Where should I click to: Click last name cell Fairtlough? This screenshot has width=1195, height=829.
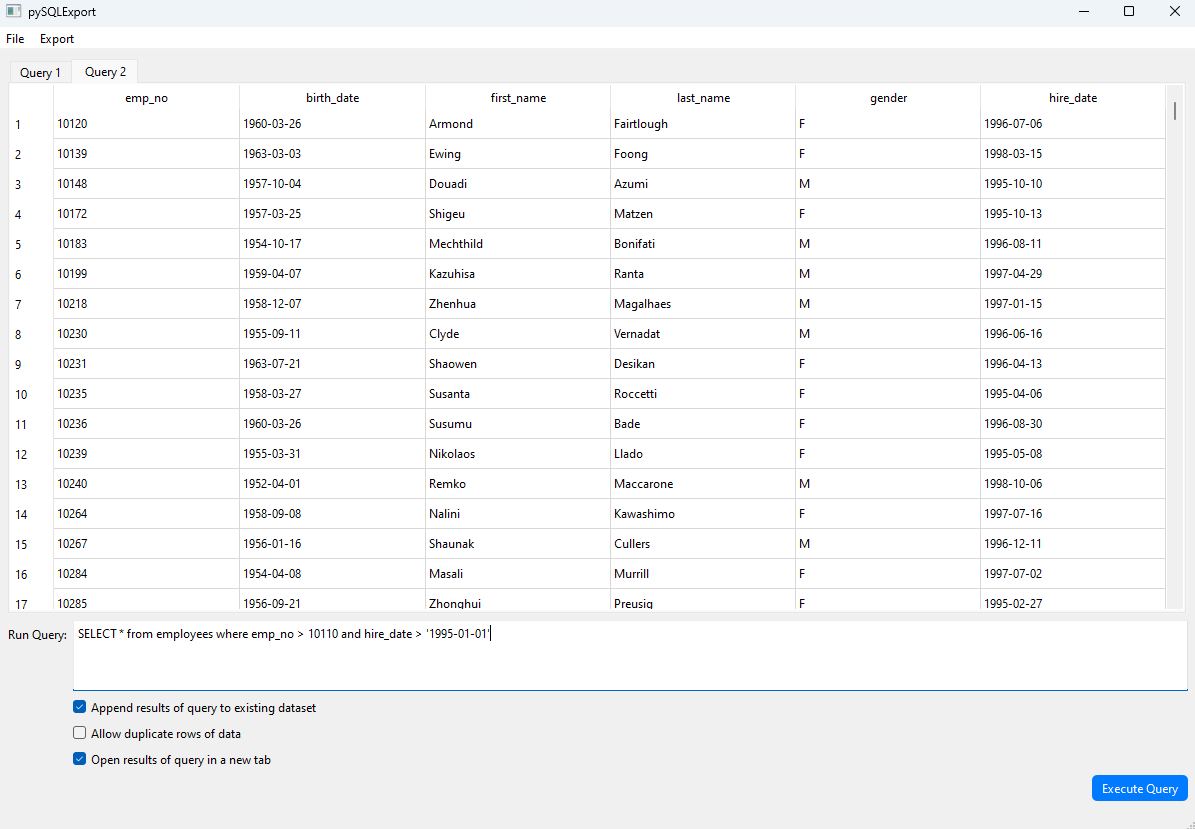[x=703, y=124]
